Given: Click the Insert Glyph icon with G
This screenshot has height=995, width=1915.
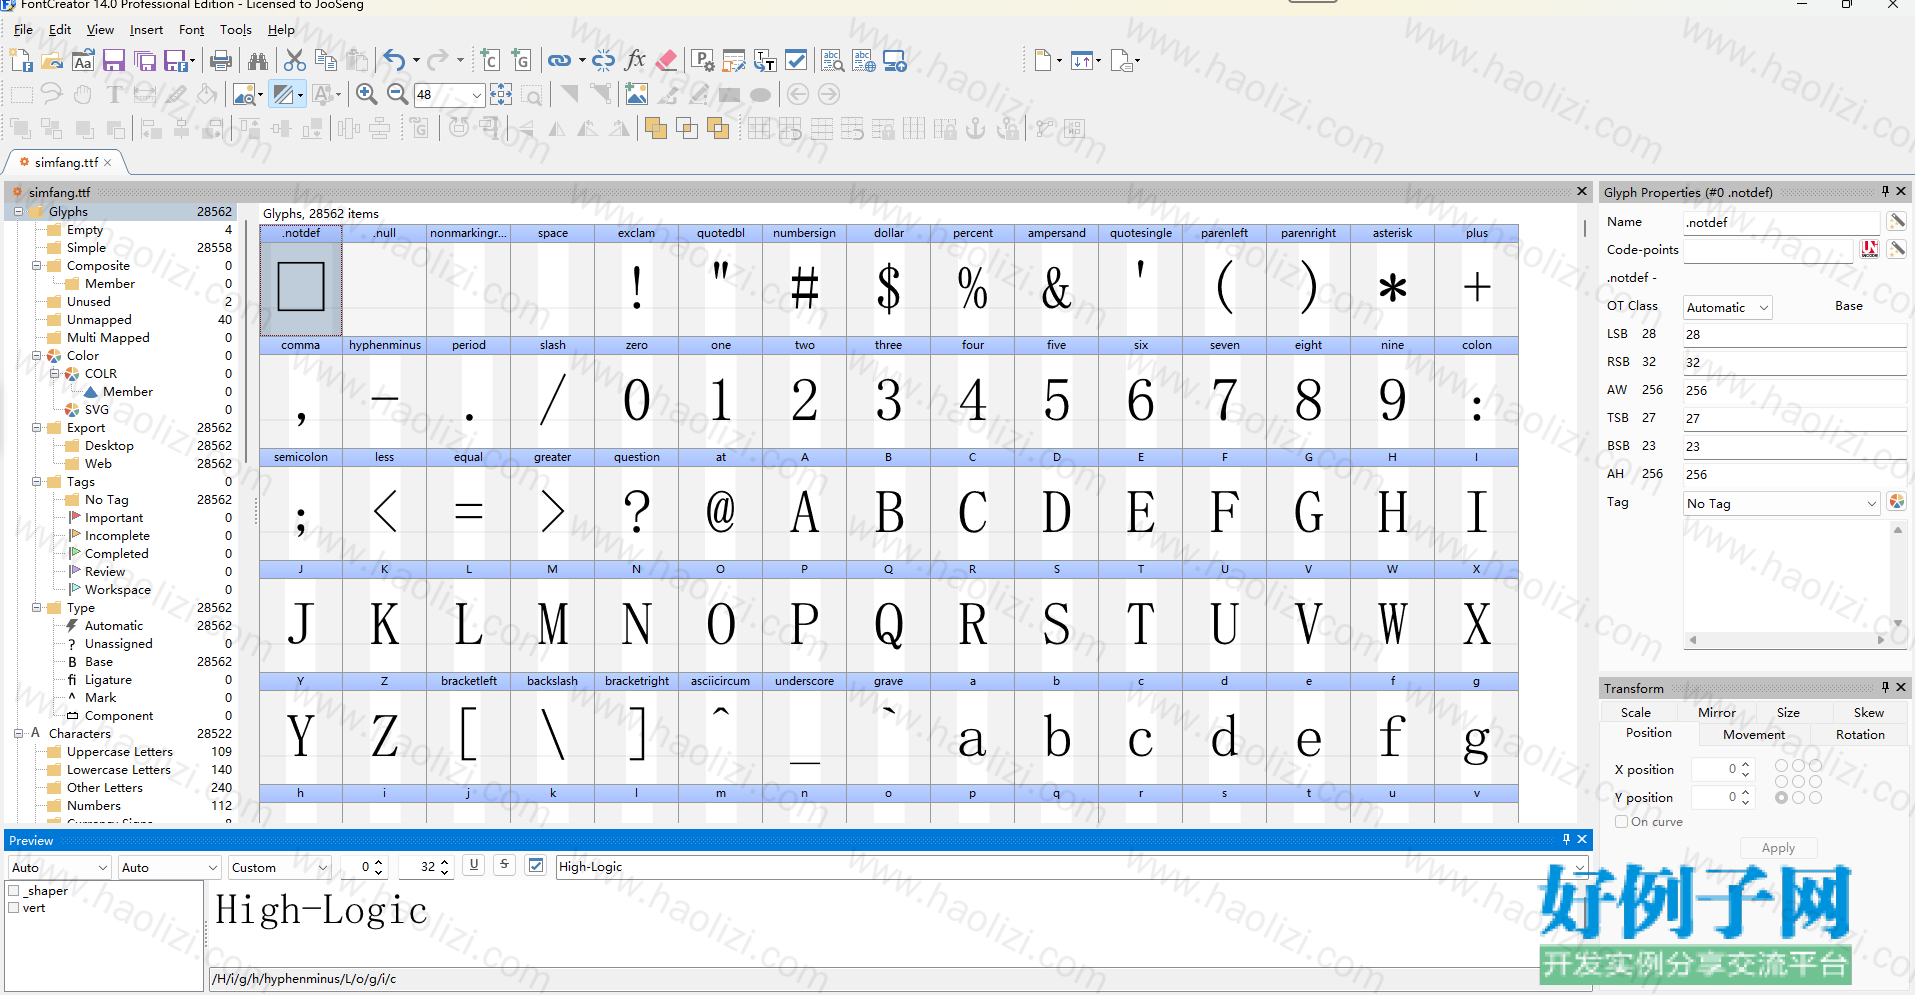Looking at the screenshot, I should click(x=521, y=61).
